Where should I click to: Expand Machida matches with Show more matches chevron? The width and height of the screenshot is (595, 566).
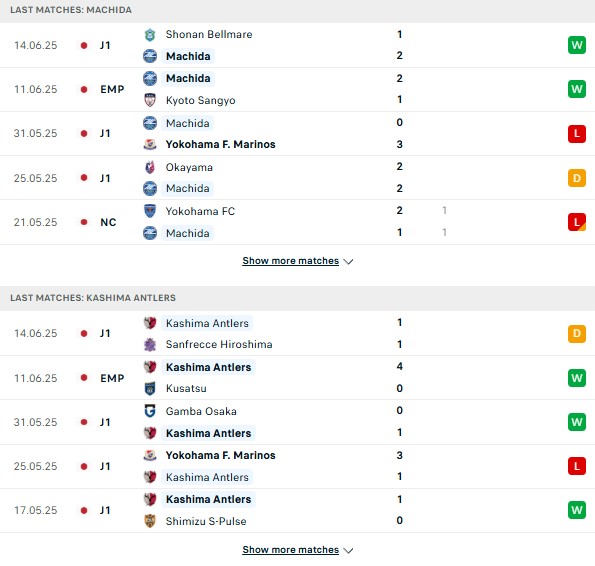coord(348,261)
